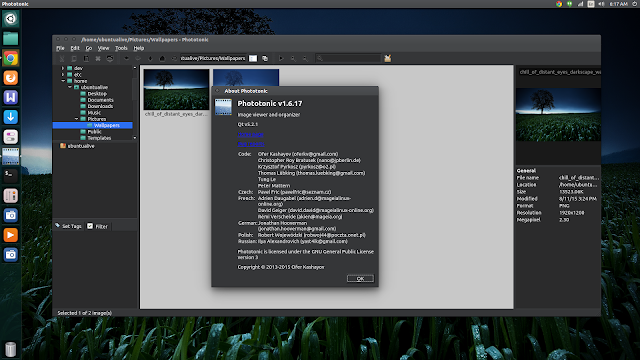This screenshot has height=360, width=640.
Task: Open the Edit menu
Action: 75,48
